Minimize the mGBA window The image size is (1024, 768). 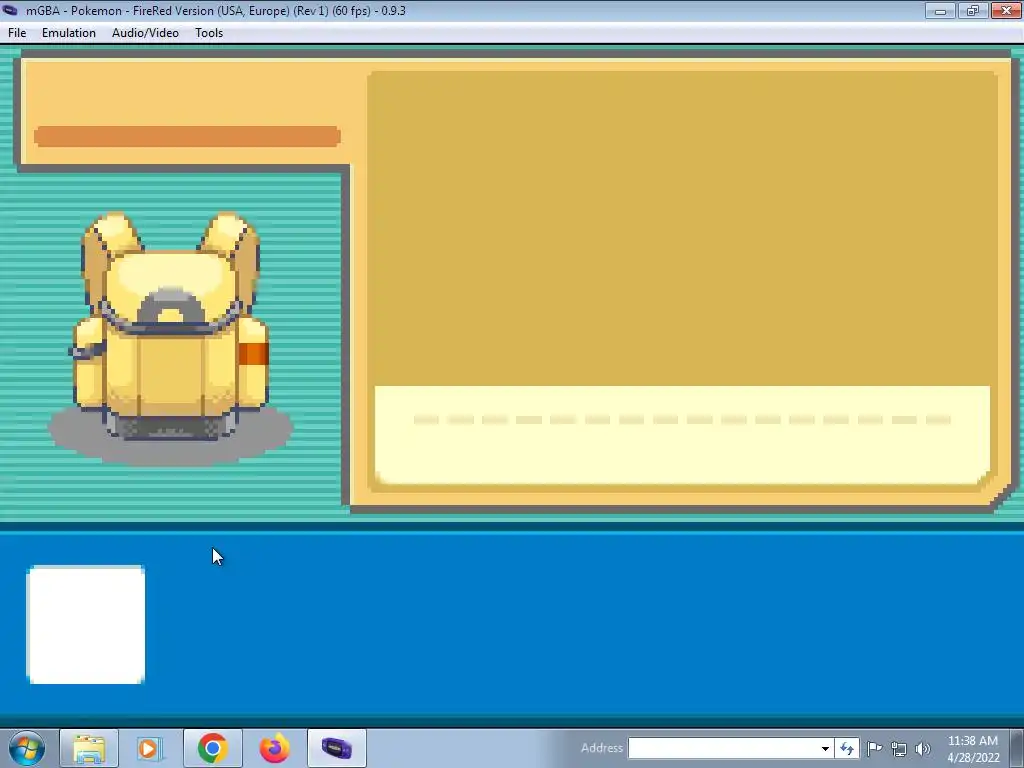pos(940,10)
